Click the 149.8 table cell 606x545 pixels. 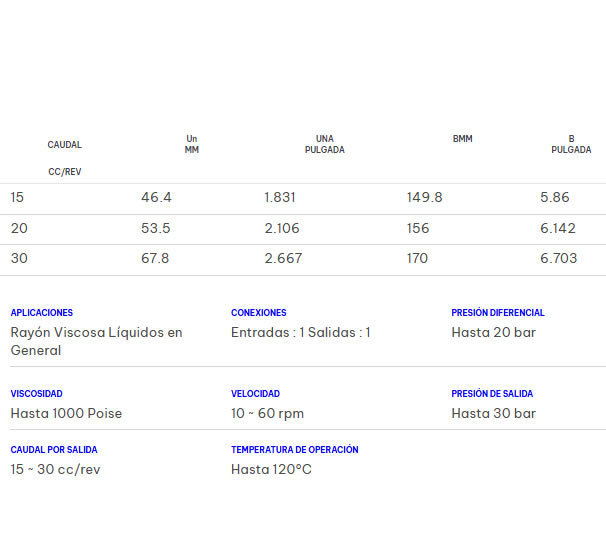424,198
